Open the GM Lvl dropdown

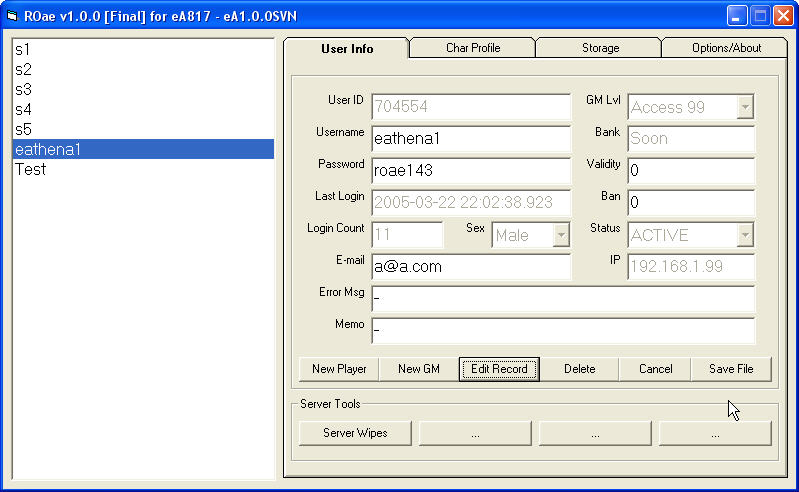pos(745,107)
